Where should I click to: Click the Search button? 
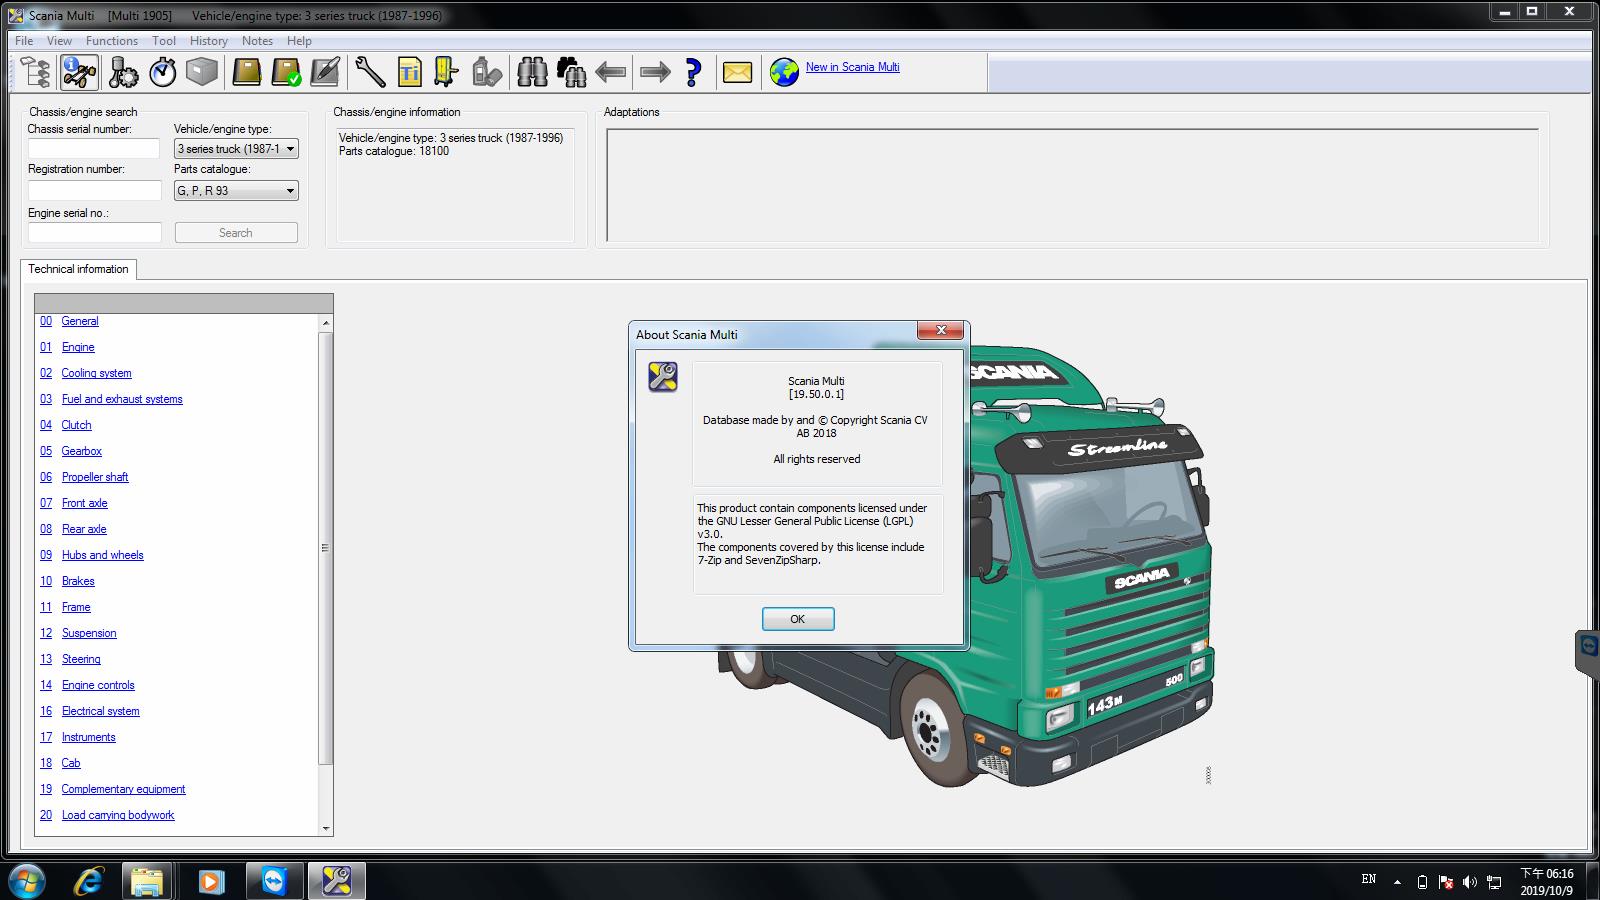(x=236, y=232)
